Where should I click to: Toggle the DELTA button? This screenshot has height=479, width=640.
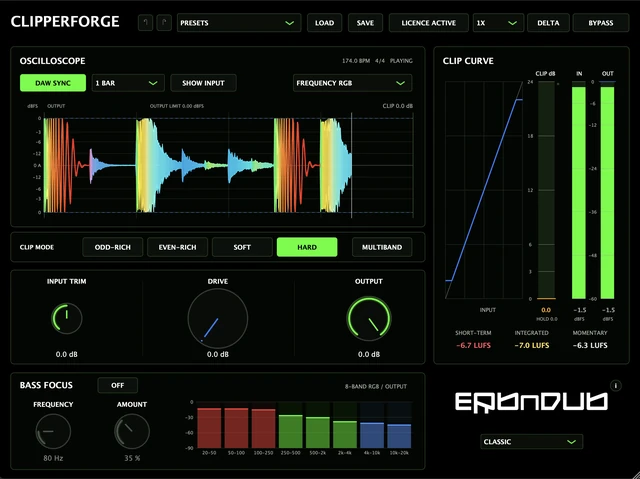[x=548, y=23]
